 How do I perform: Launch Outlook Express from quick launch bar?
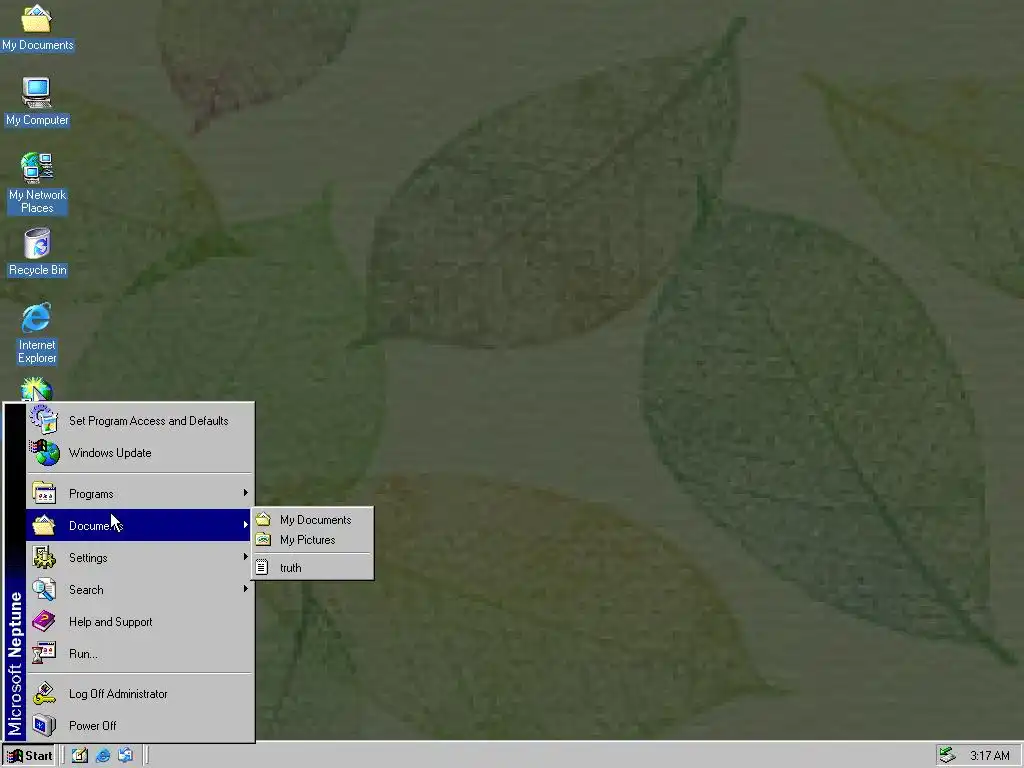125,756
